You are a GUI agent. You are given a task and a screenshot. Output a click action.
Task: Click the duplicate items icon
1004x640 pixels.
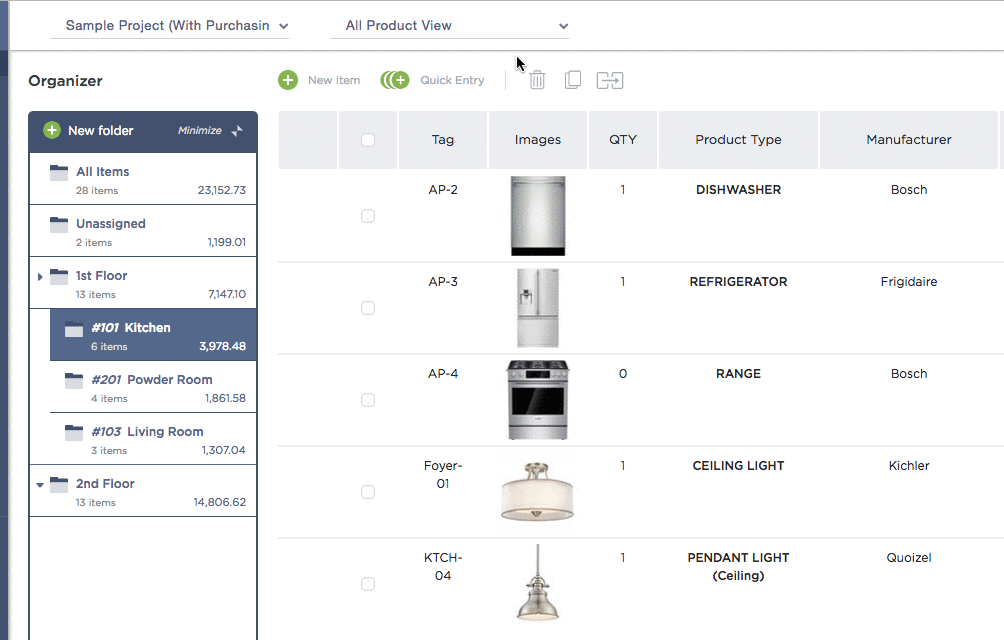[x=573, y=80]
